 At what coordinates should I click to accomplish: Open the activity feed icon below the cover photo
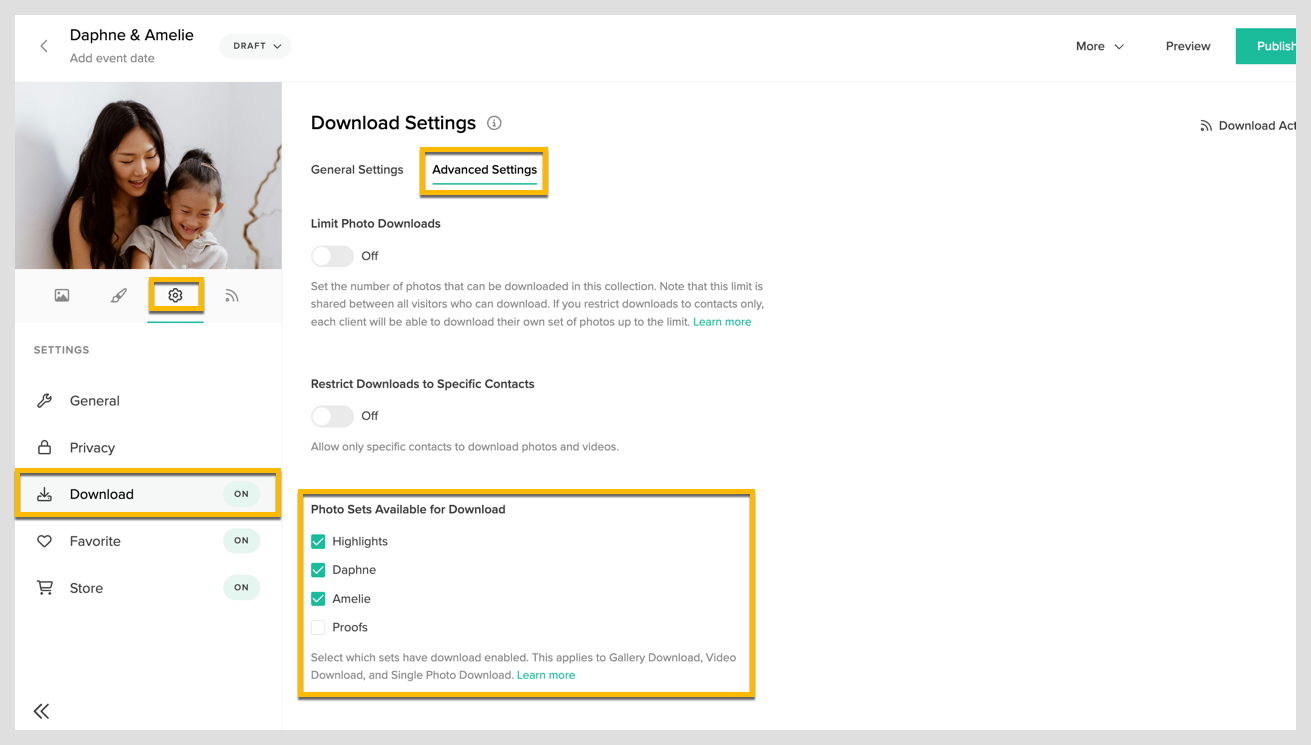pos(233,295)
